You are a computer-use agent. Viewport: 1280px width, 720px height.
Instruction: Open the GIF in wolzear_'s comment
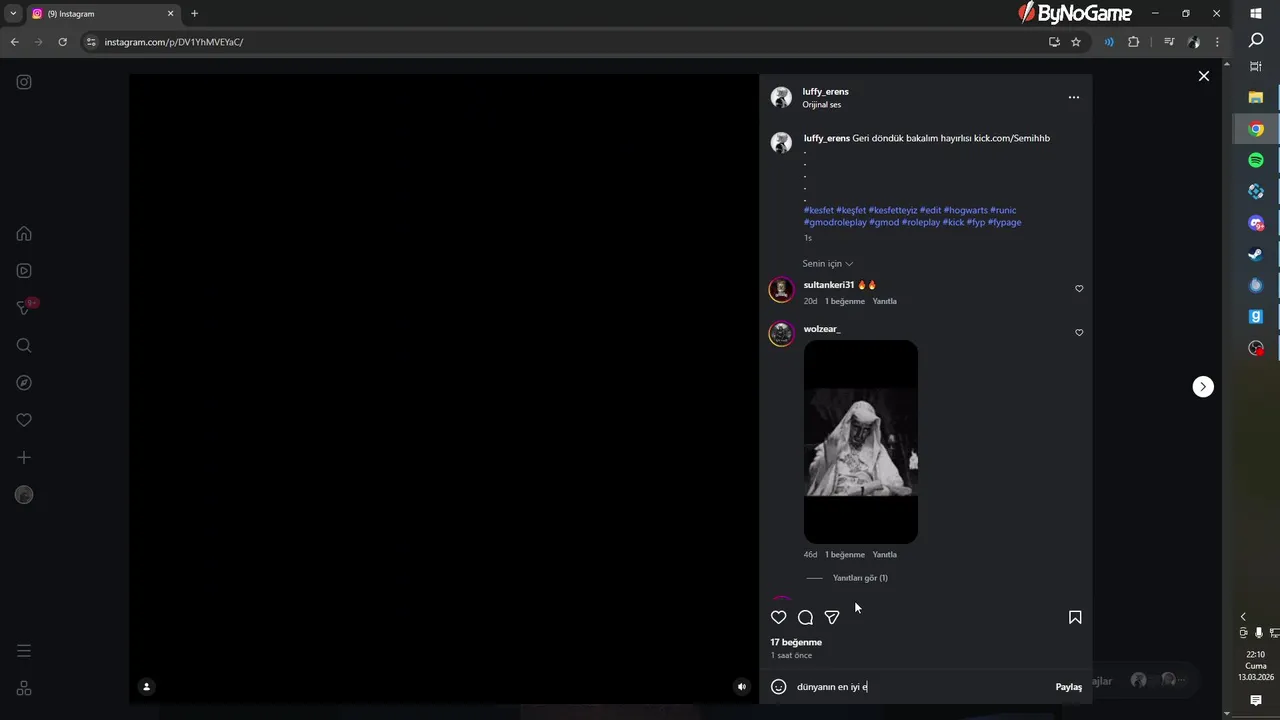point(860,442)
